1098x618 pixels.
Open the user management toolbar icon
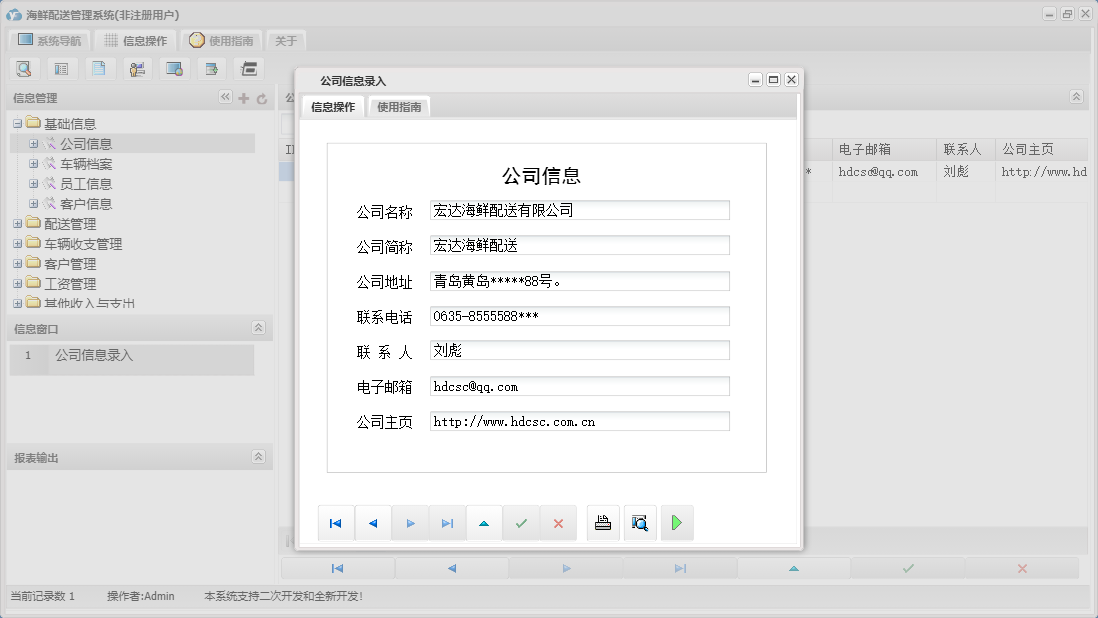[137, 68]
